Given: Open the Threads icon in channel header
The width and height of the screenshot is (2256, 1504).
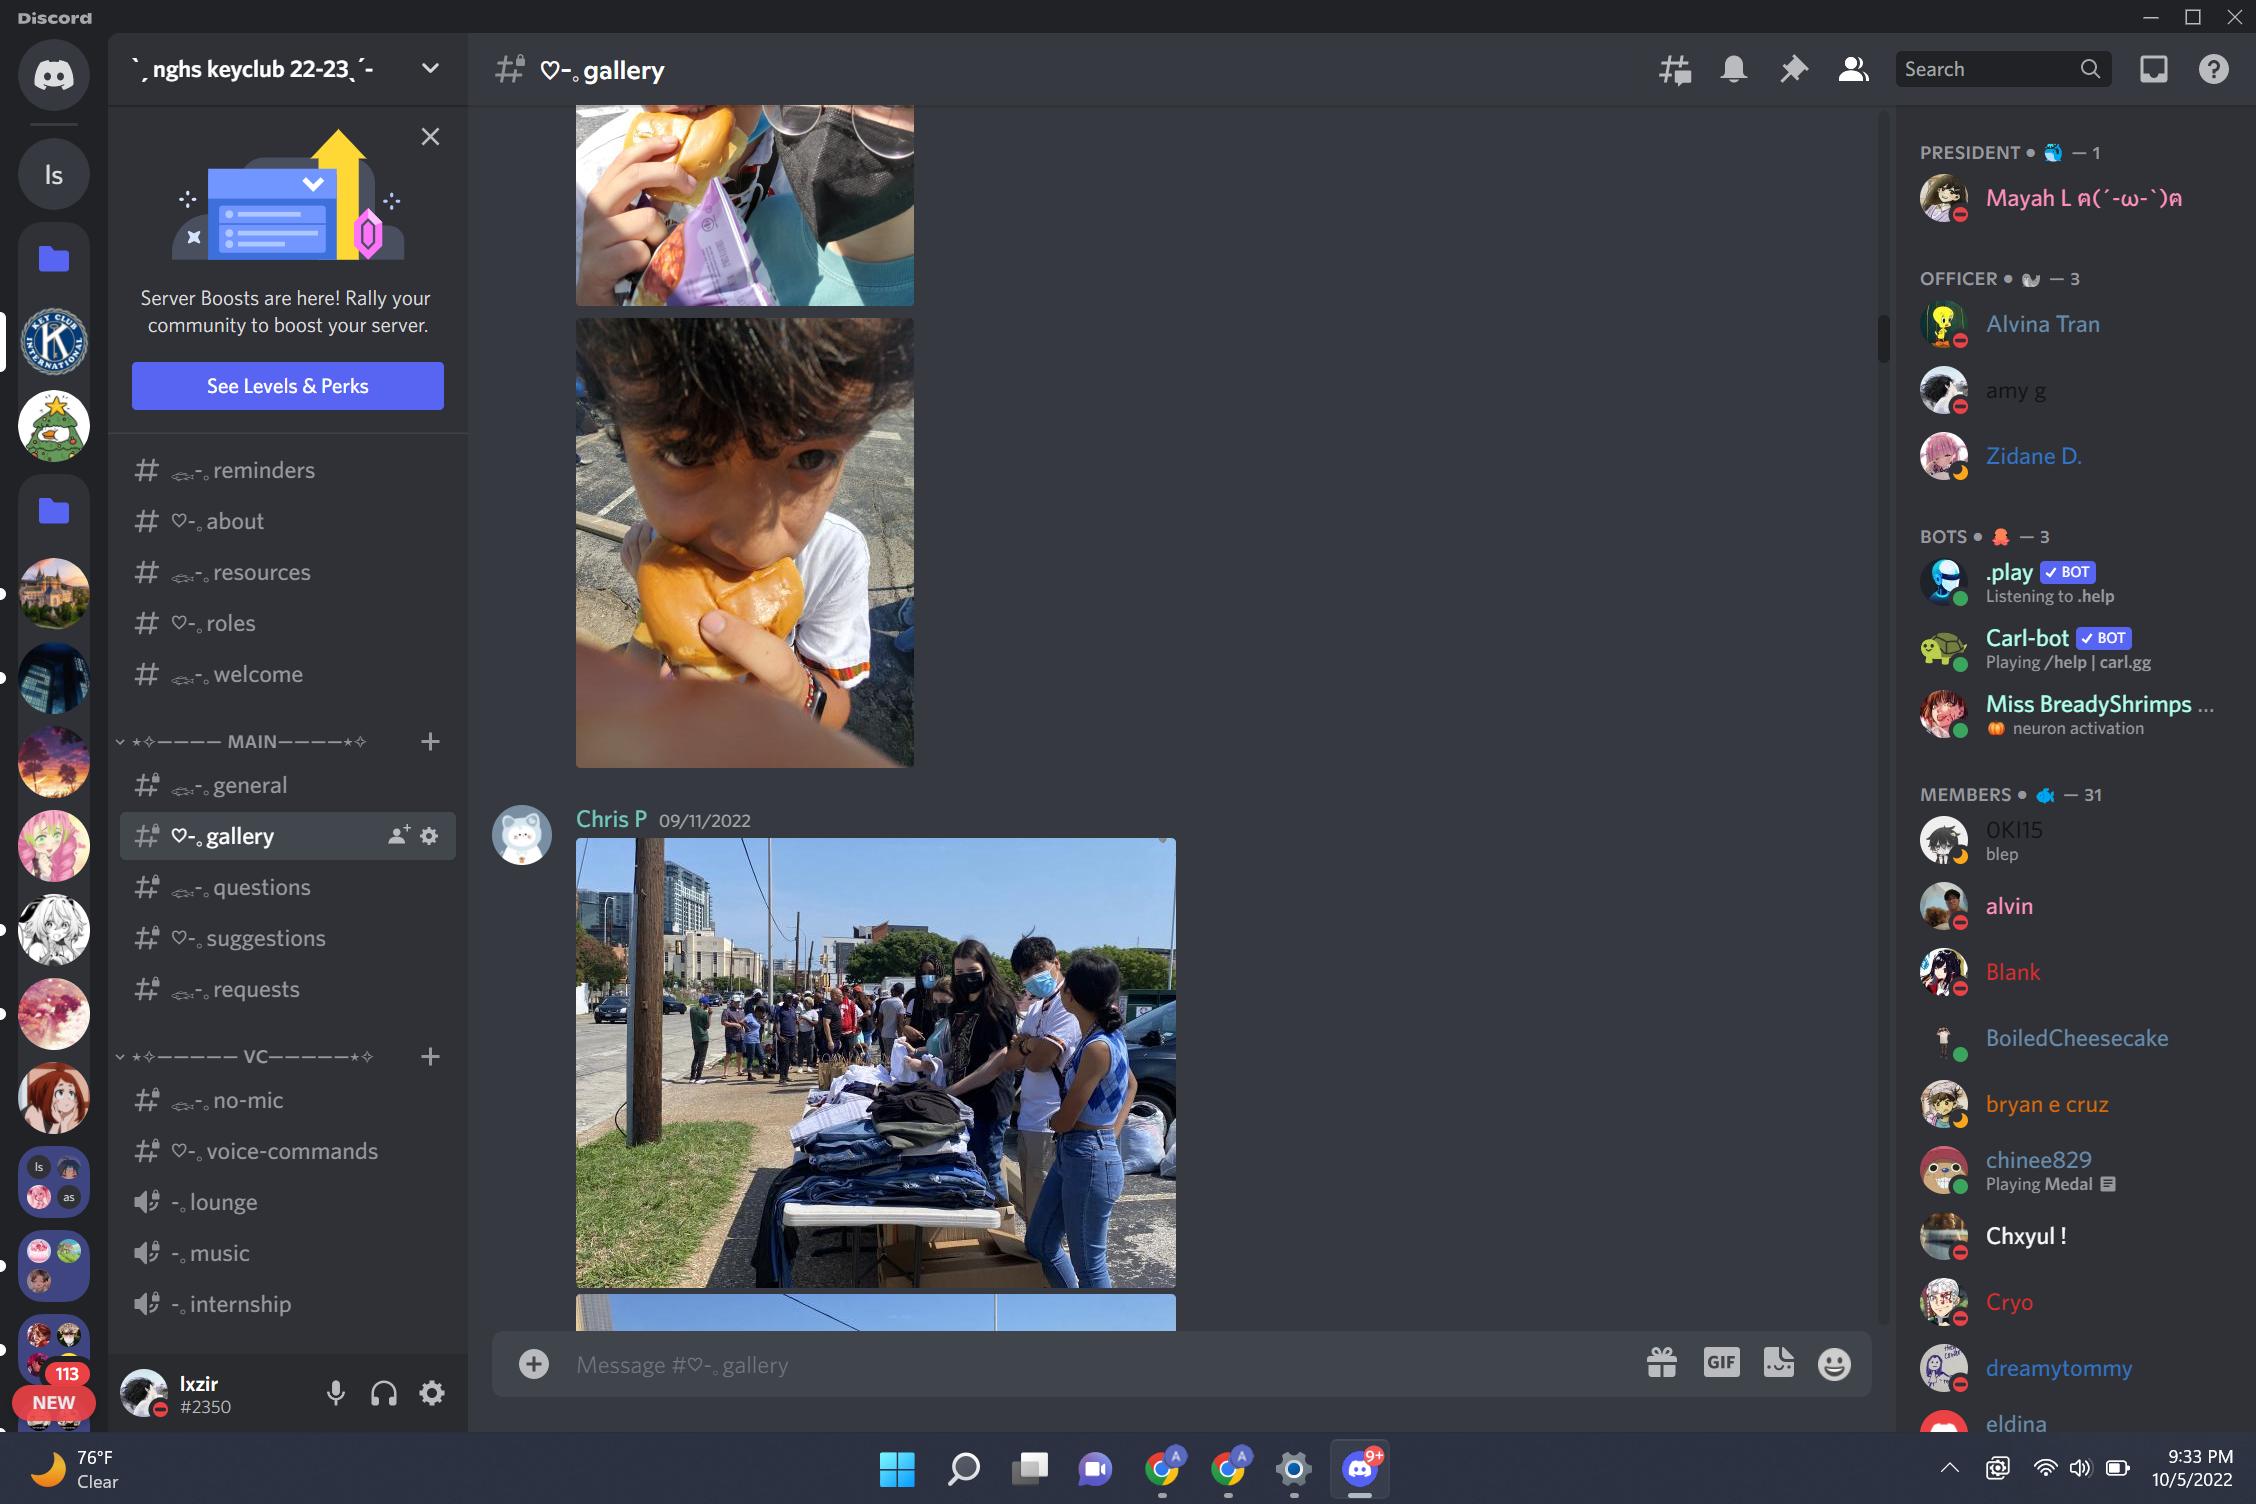Looking at the screenshot, I should tap(1675, 69).
